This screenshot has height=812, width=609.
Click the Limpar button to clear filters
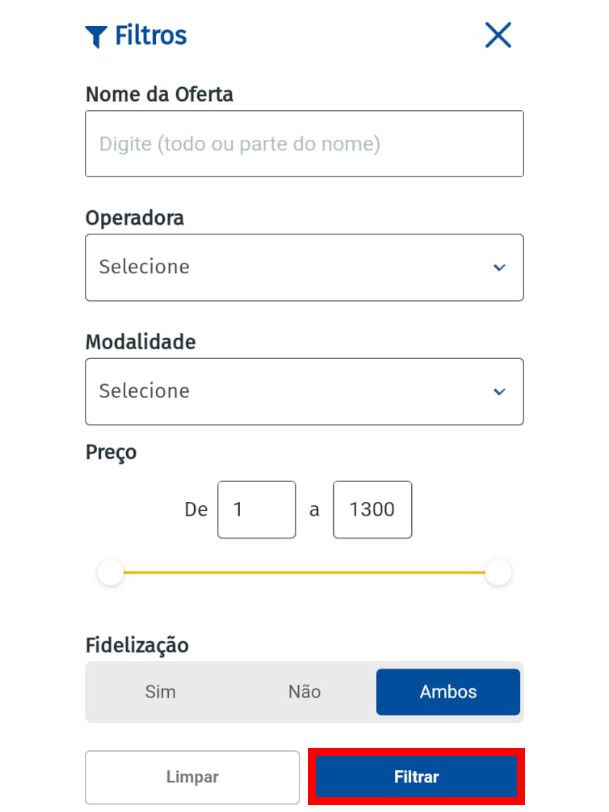click(x=193, y=777)
